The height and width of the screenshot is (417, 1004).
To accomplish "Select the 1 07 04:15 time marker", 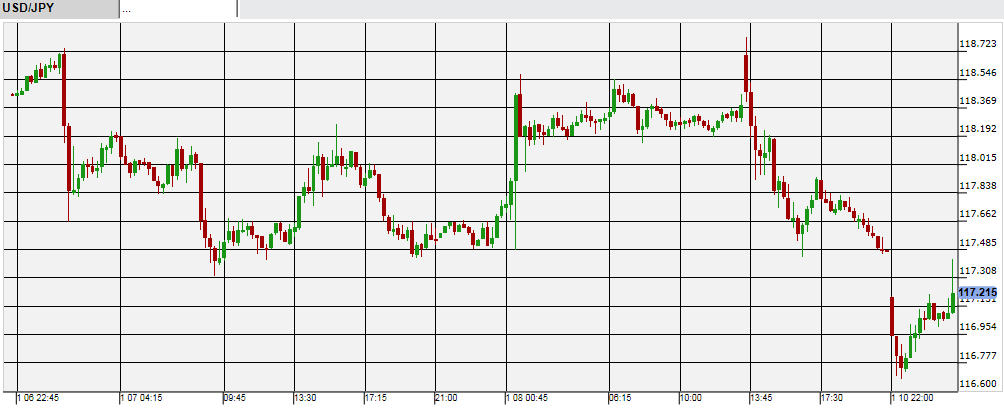I will (x=143, y=398).
